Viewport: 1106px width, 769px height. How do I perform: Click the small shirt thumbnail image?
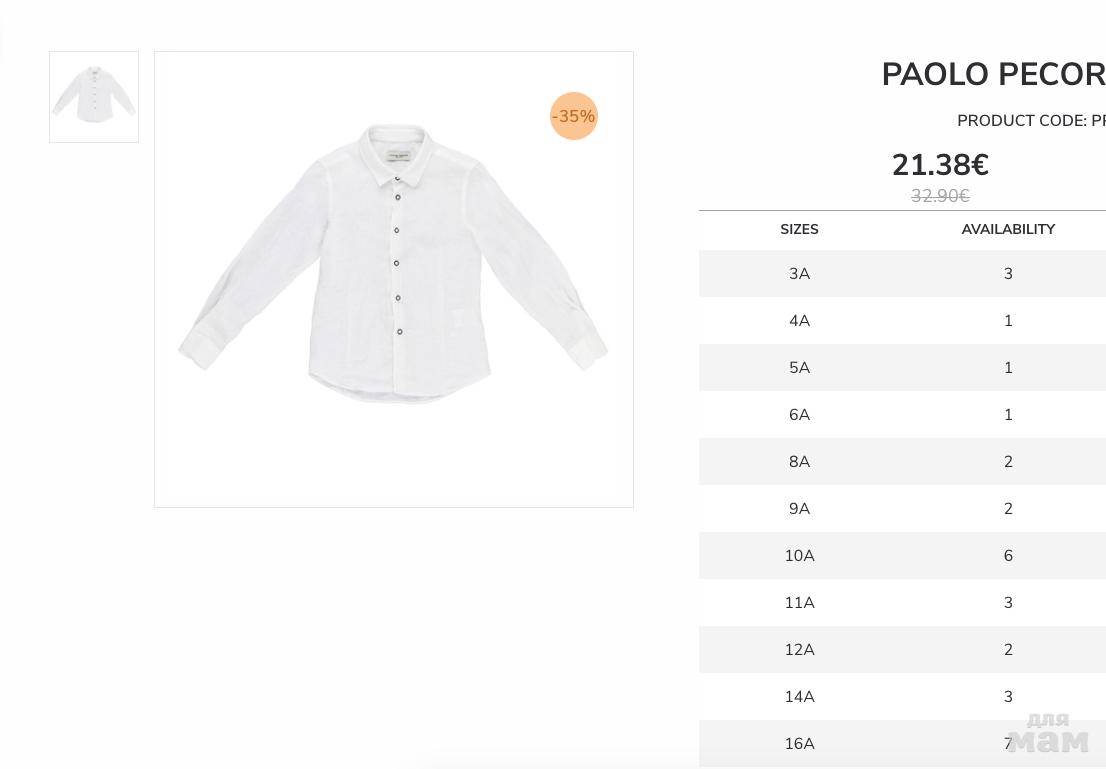coord(94,97)
